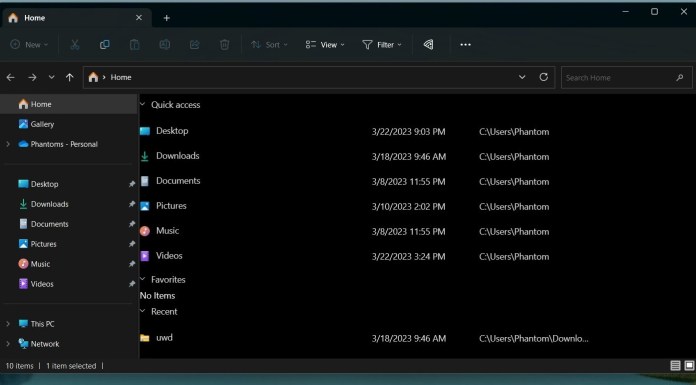Click pin icon beside Documents in sidebar
This screenshot has height=385, width=696.
(x=132, y=224)
